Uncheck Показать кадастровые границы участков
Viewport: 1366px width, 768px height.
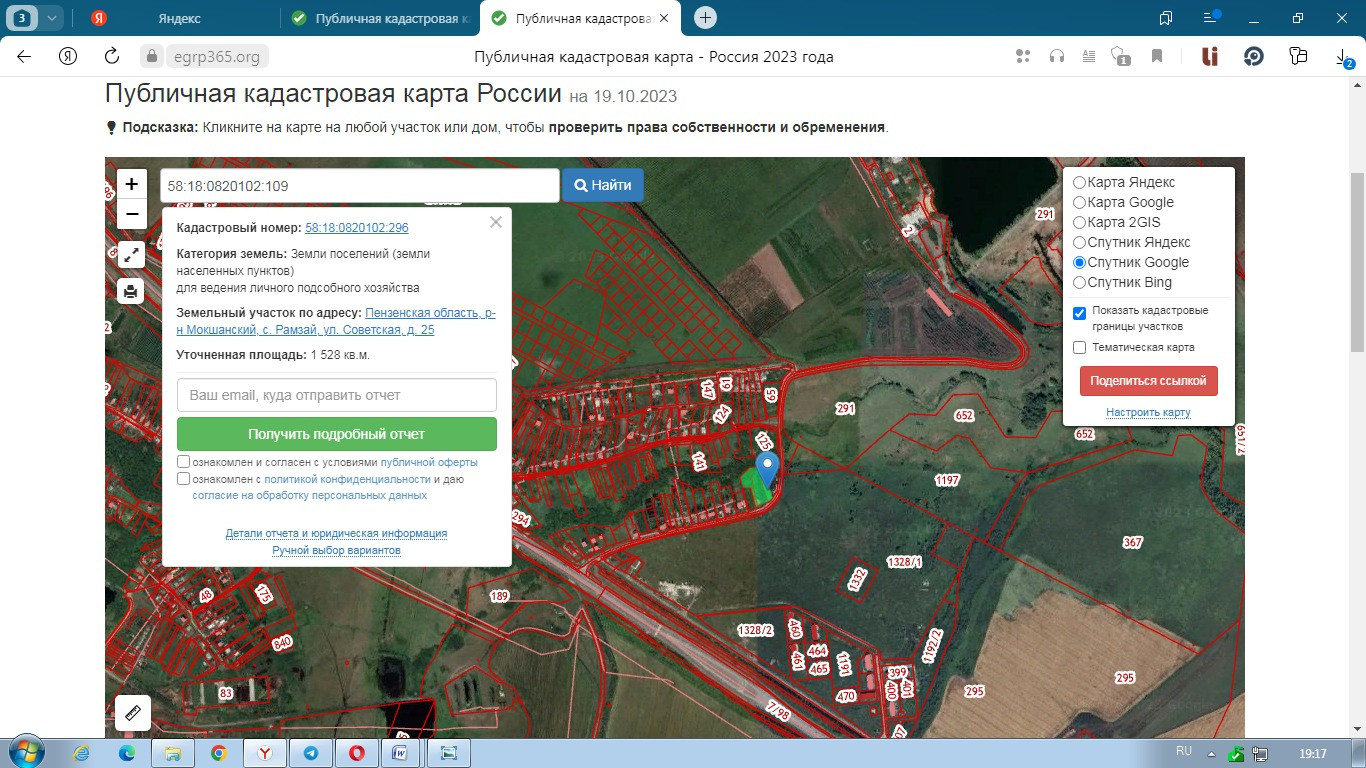[1079, 313]
